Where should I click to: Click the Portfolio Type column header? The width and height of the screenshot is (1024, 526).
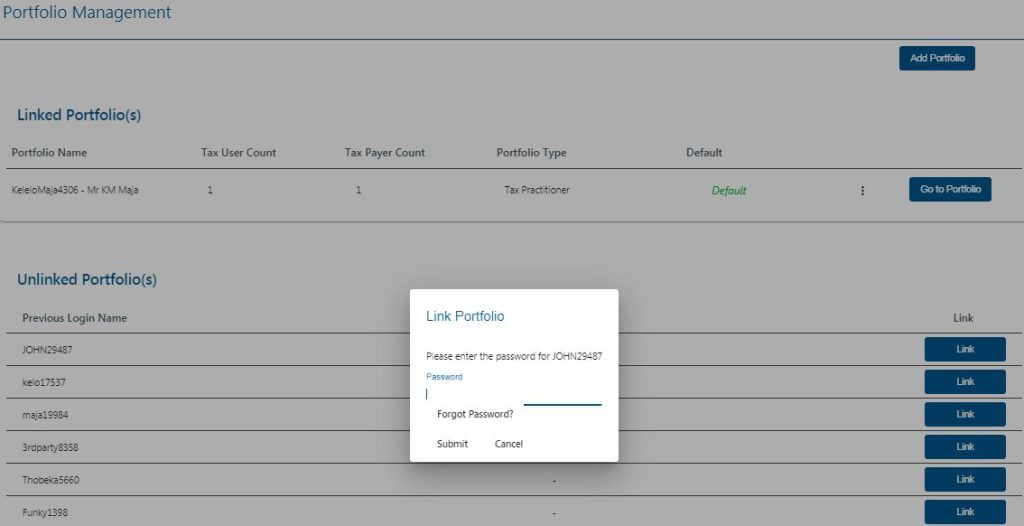point(531,153)
